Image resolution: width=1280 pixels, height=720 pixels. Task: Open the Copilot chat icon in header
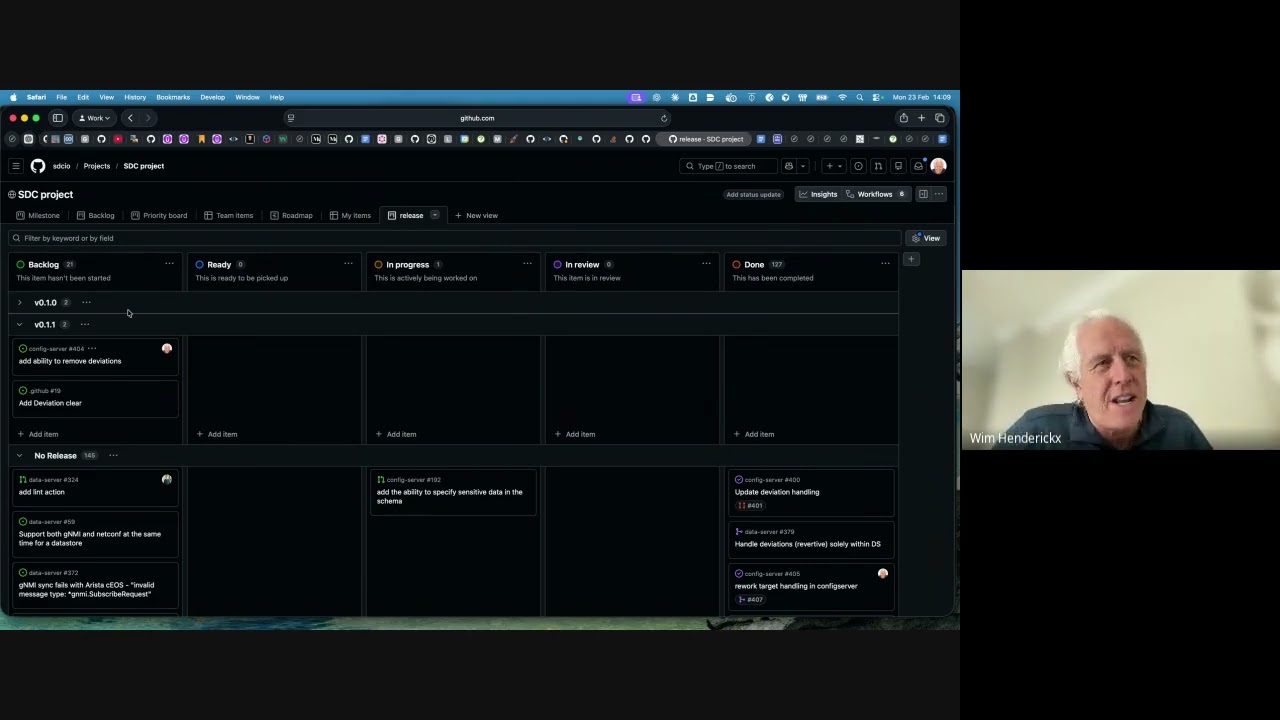789,166
